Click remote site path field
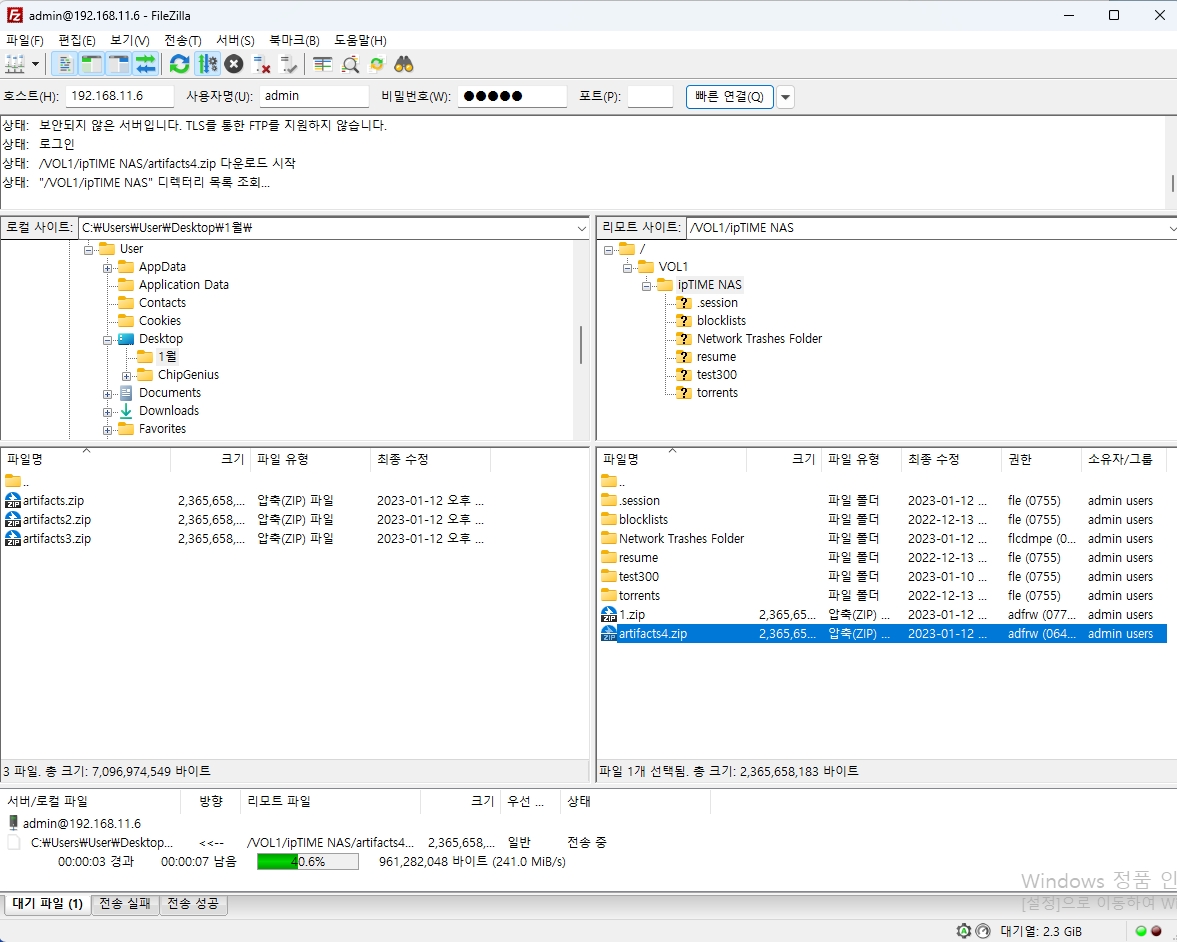The width and height of the screenshot is (1177, 942). [929, 228]
